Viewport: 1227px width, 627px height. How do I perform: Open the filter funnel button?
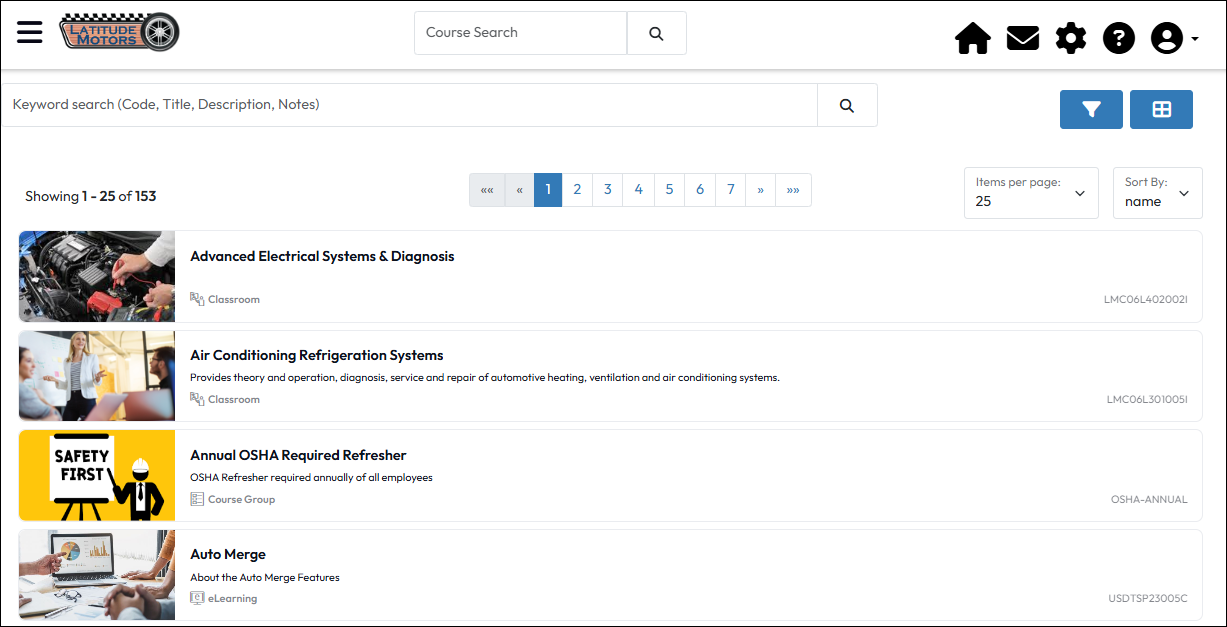(x=1091, y=110)
